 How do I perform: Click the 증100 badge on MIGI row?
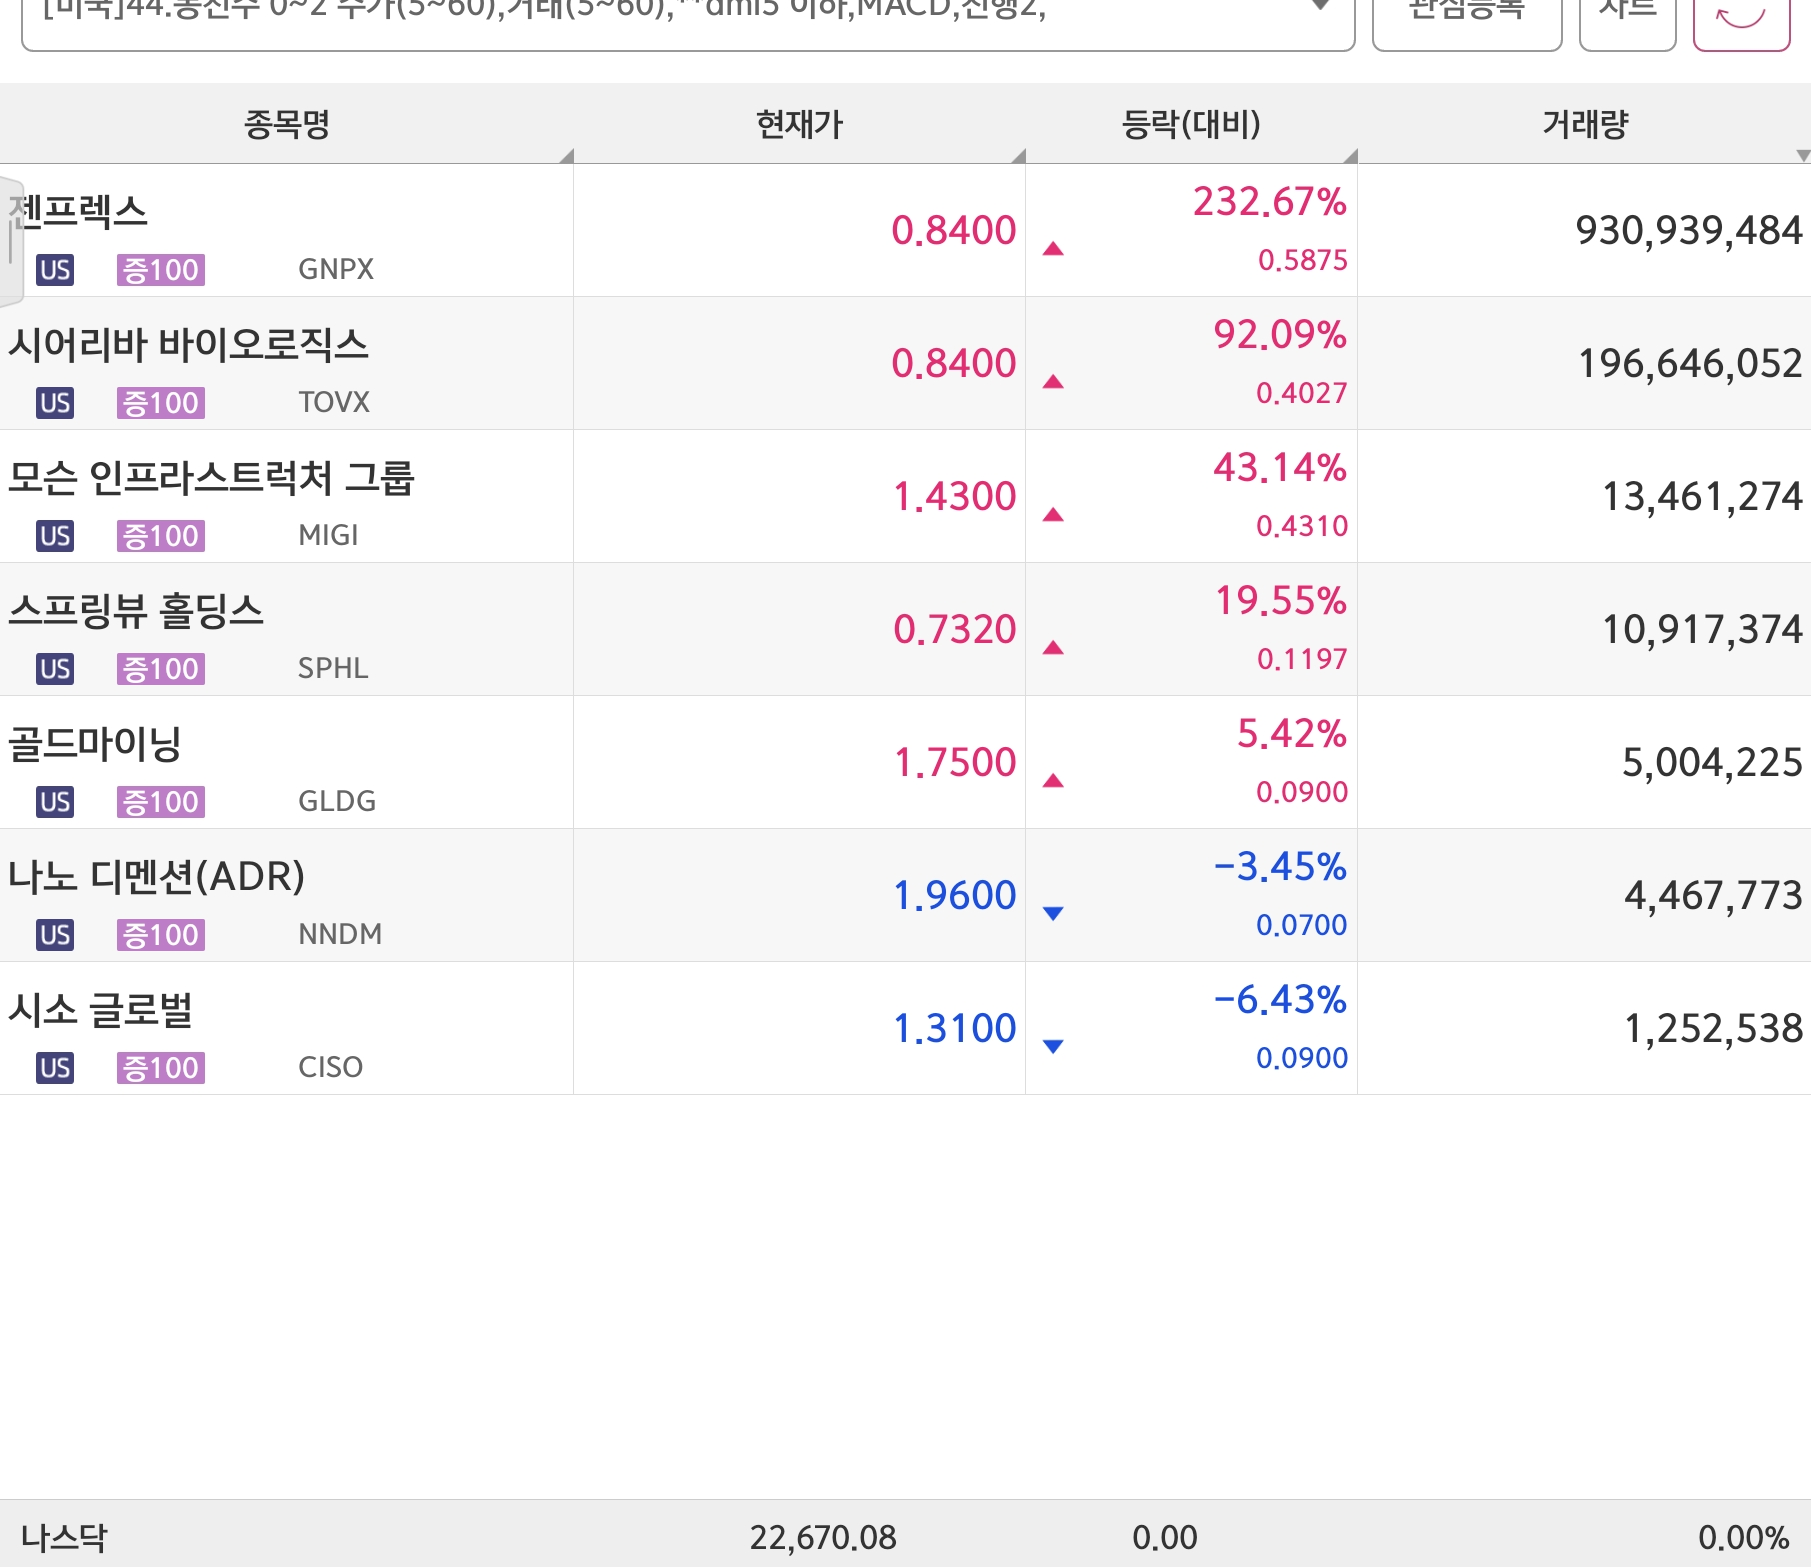(161, 536)
